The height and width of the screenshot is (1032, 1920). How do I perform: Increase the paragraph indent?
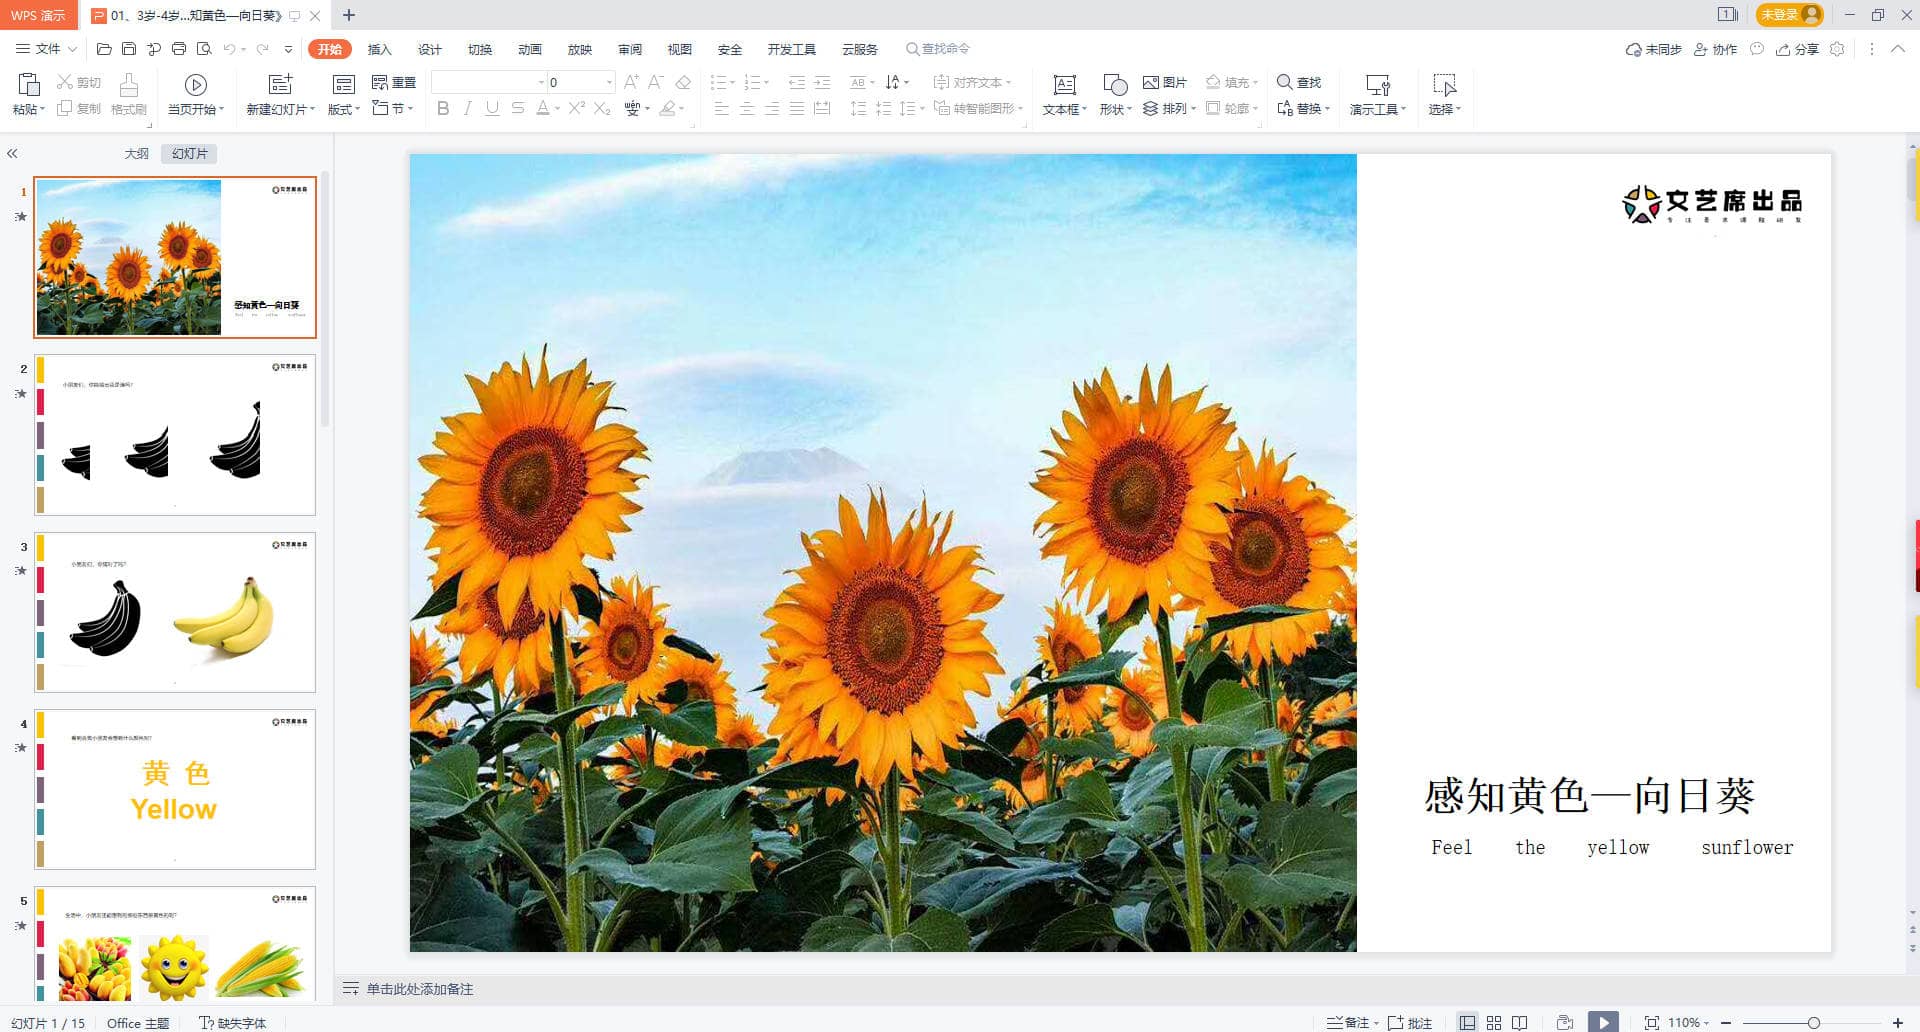point(822,82)
